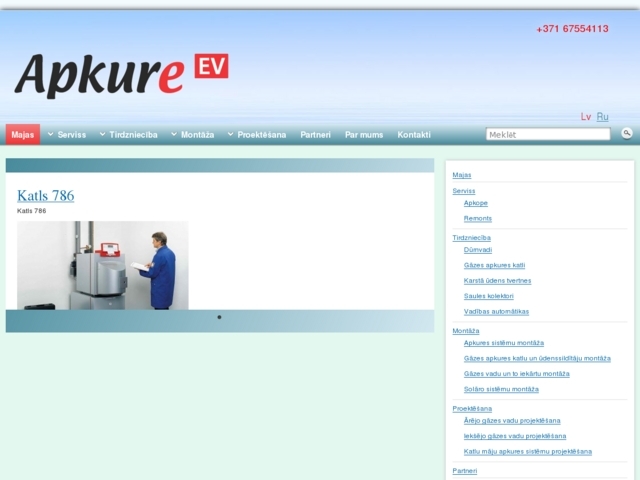This screenshot has height=480, width=640.
Task: Open Gāzes apkures katlu un ūdenssildītāju montāža
Action: 537,358
